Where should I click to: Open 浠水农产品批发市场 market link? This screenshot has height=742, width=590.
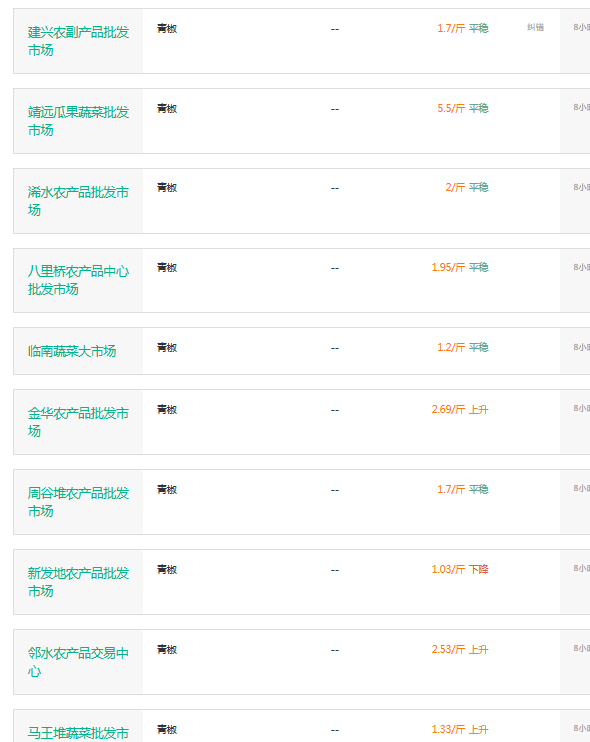[x=78, y=201]
